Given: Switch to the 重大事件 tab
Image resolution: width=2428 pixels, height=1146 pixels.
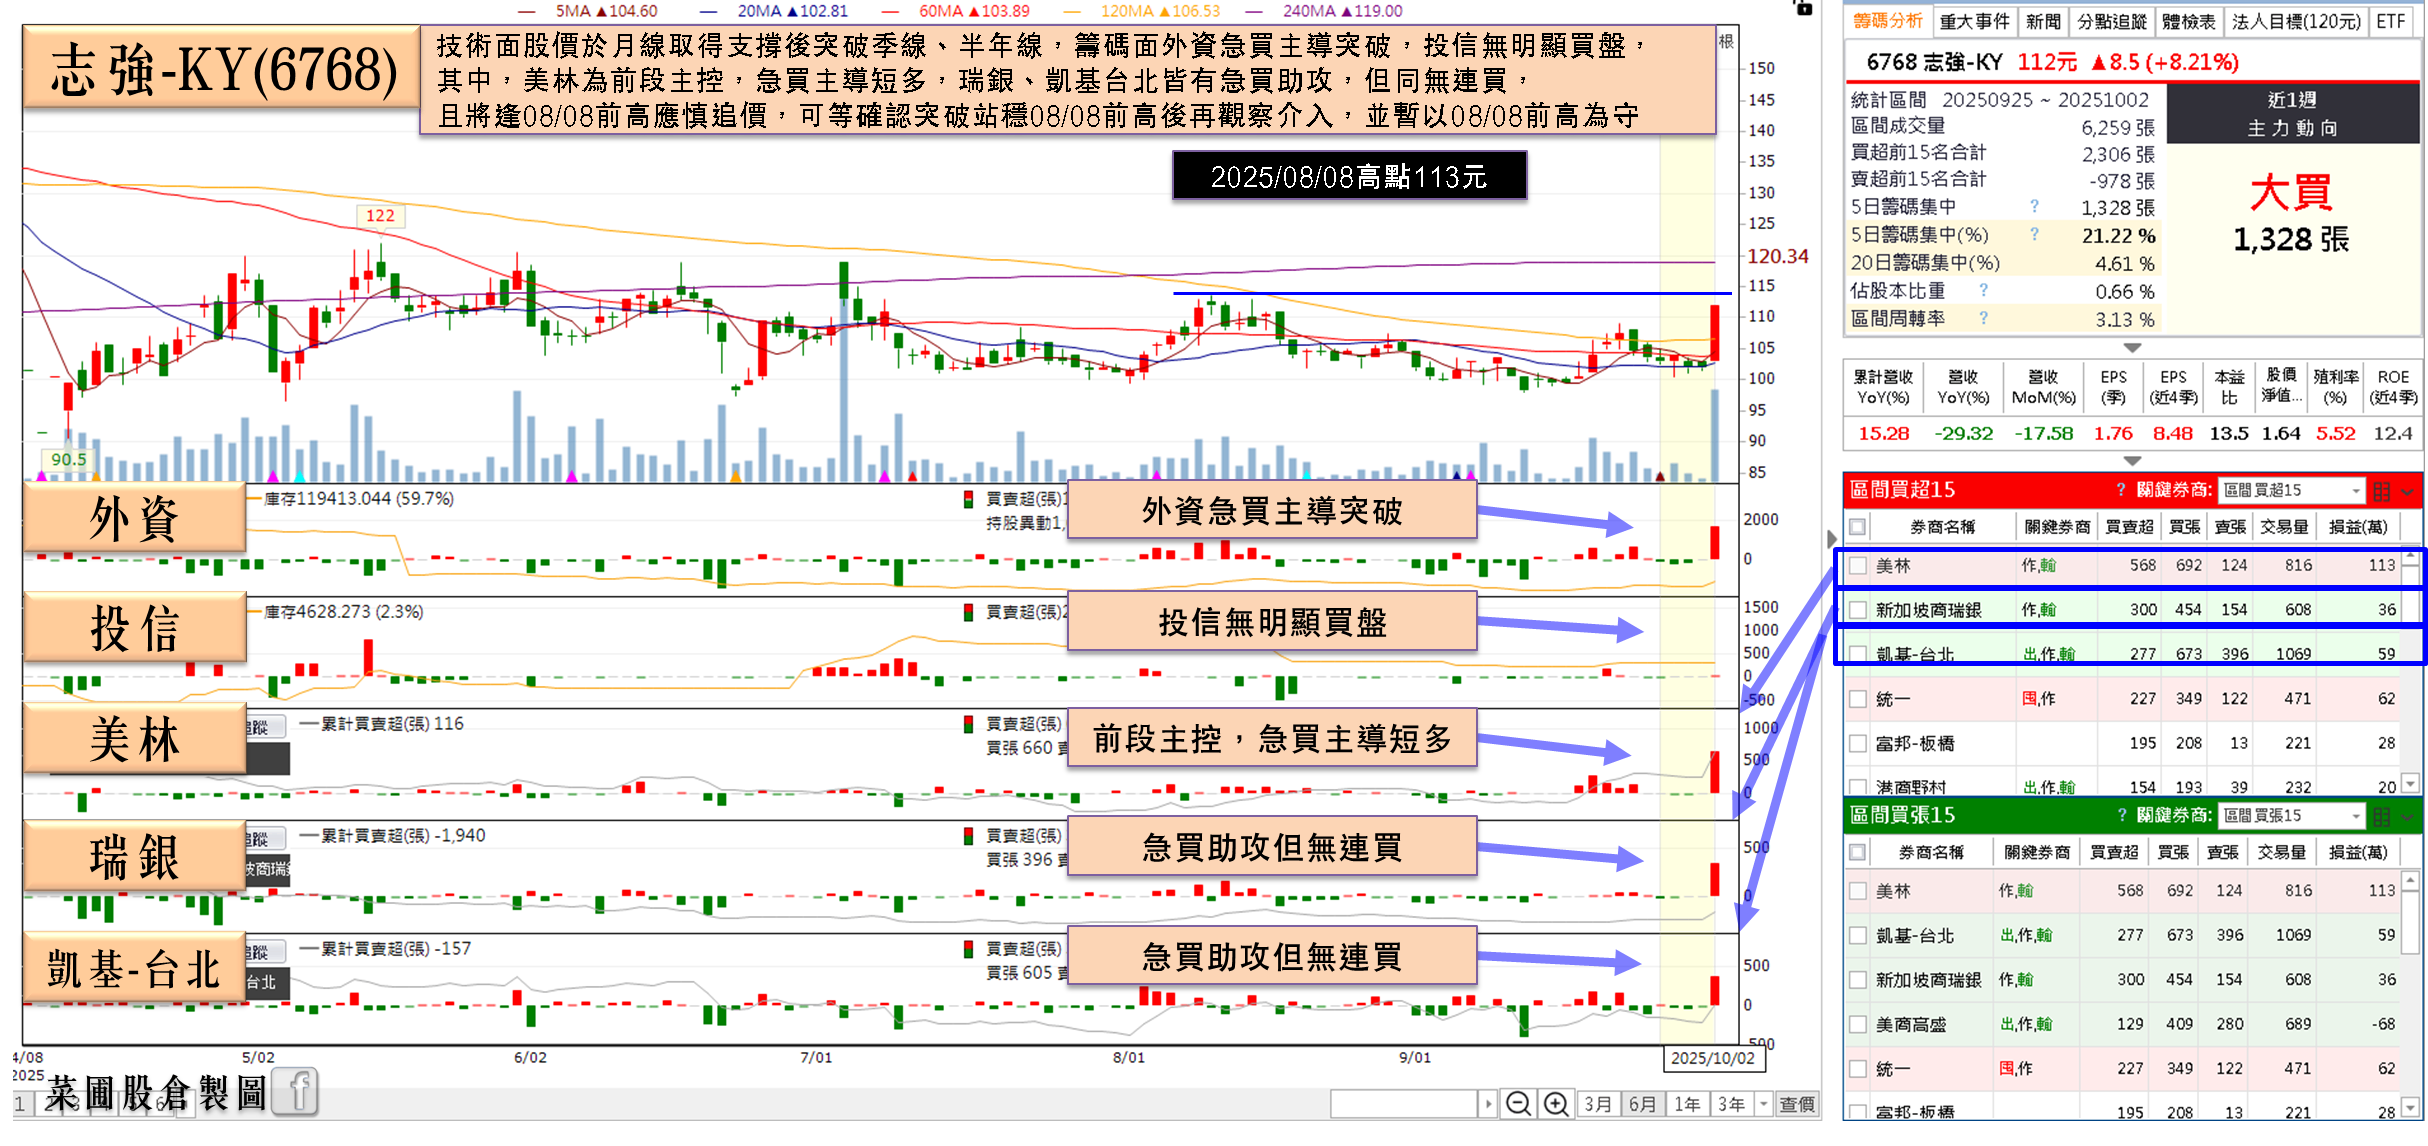Looking at the screenshot, I should pyautogui.click(x=1974, y=21).
